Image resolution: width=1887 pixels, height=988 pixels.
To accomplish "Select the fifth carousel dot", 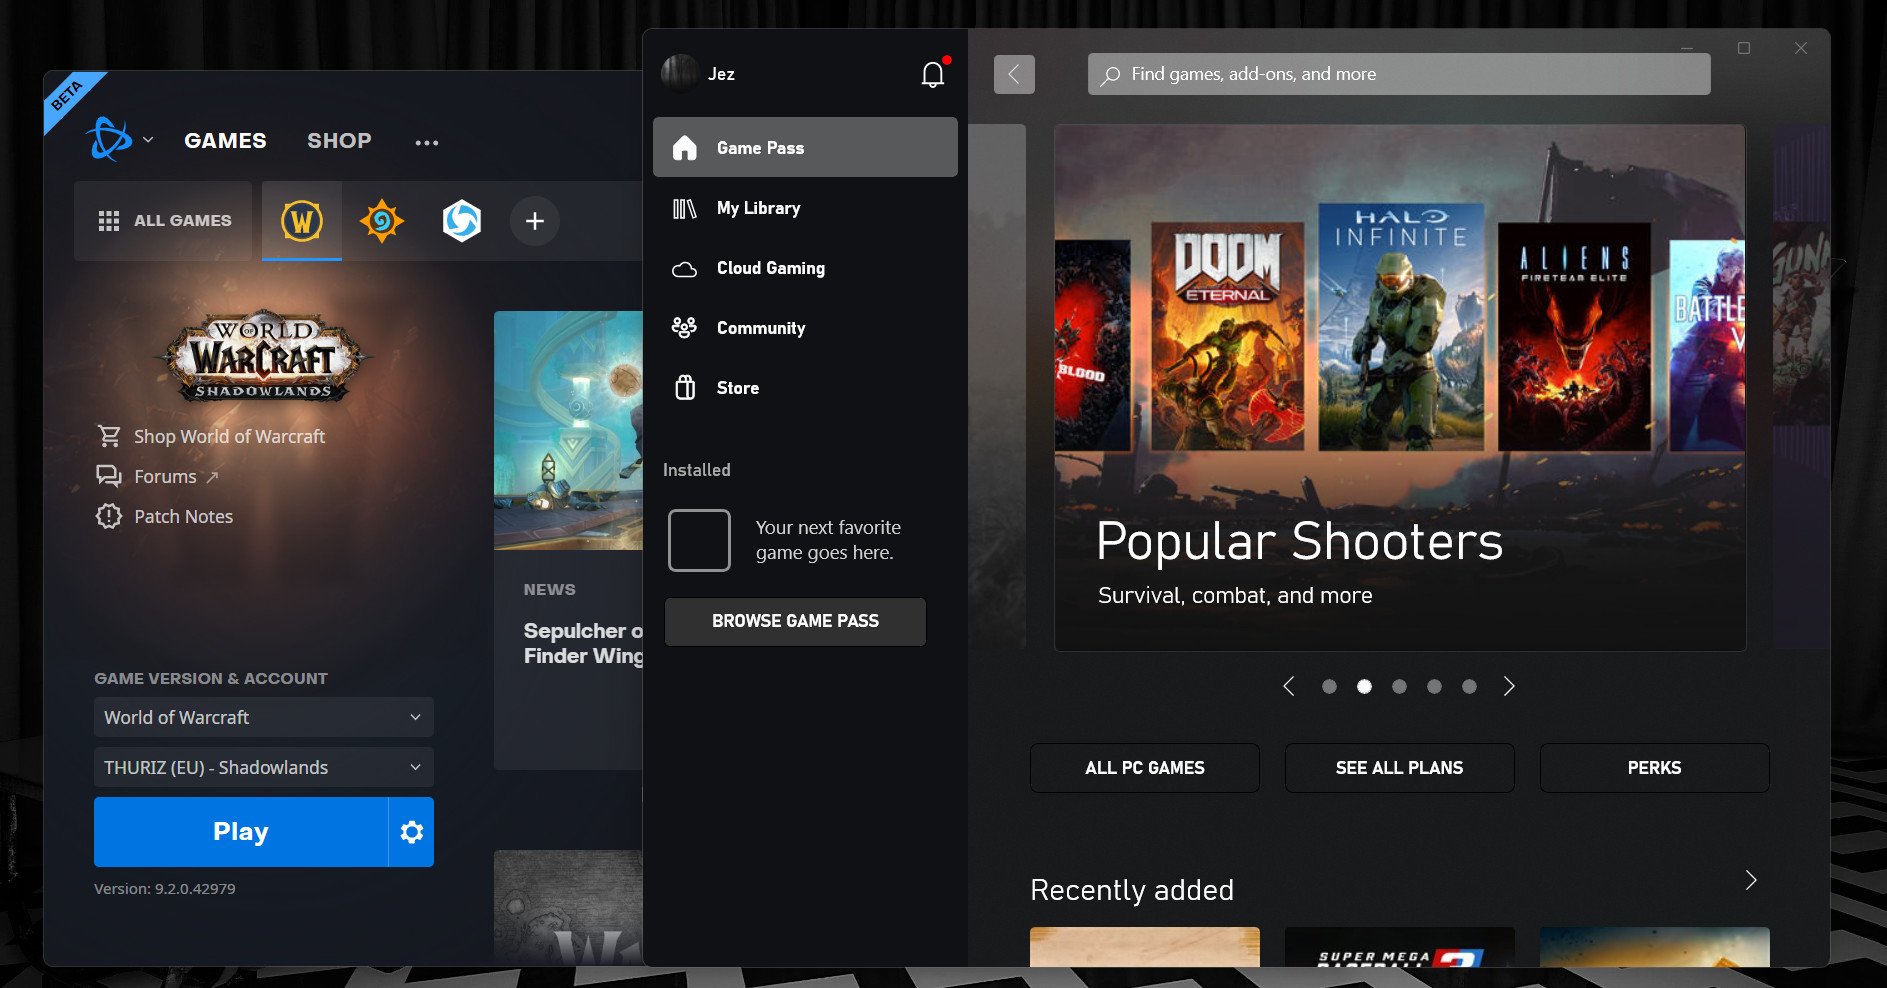I will 1469,686.
